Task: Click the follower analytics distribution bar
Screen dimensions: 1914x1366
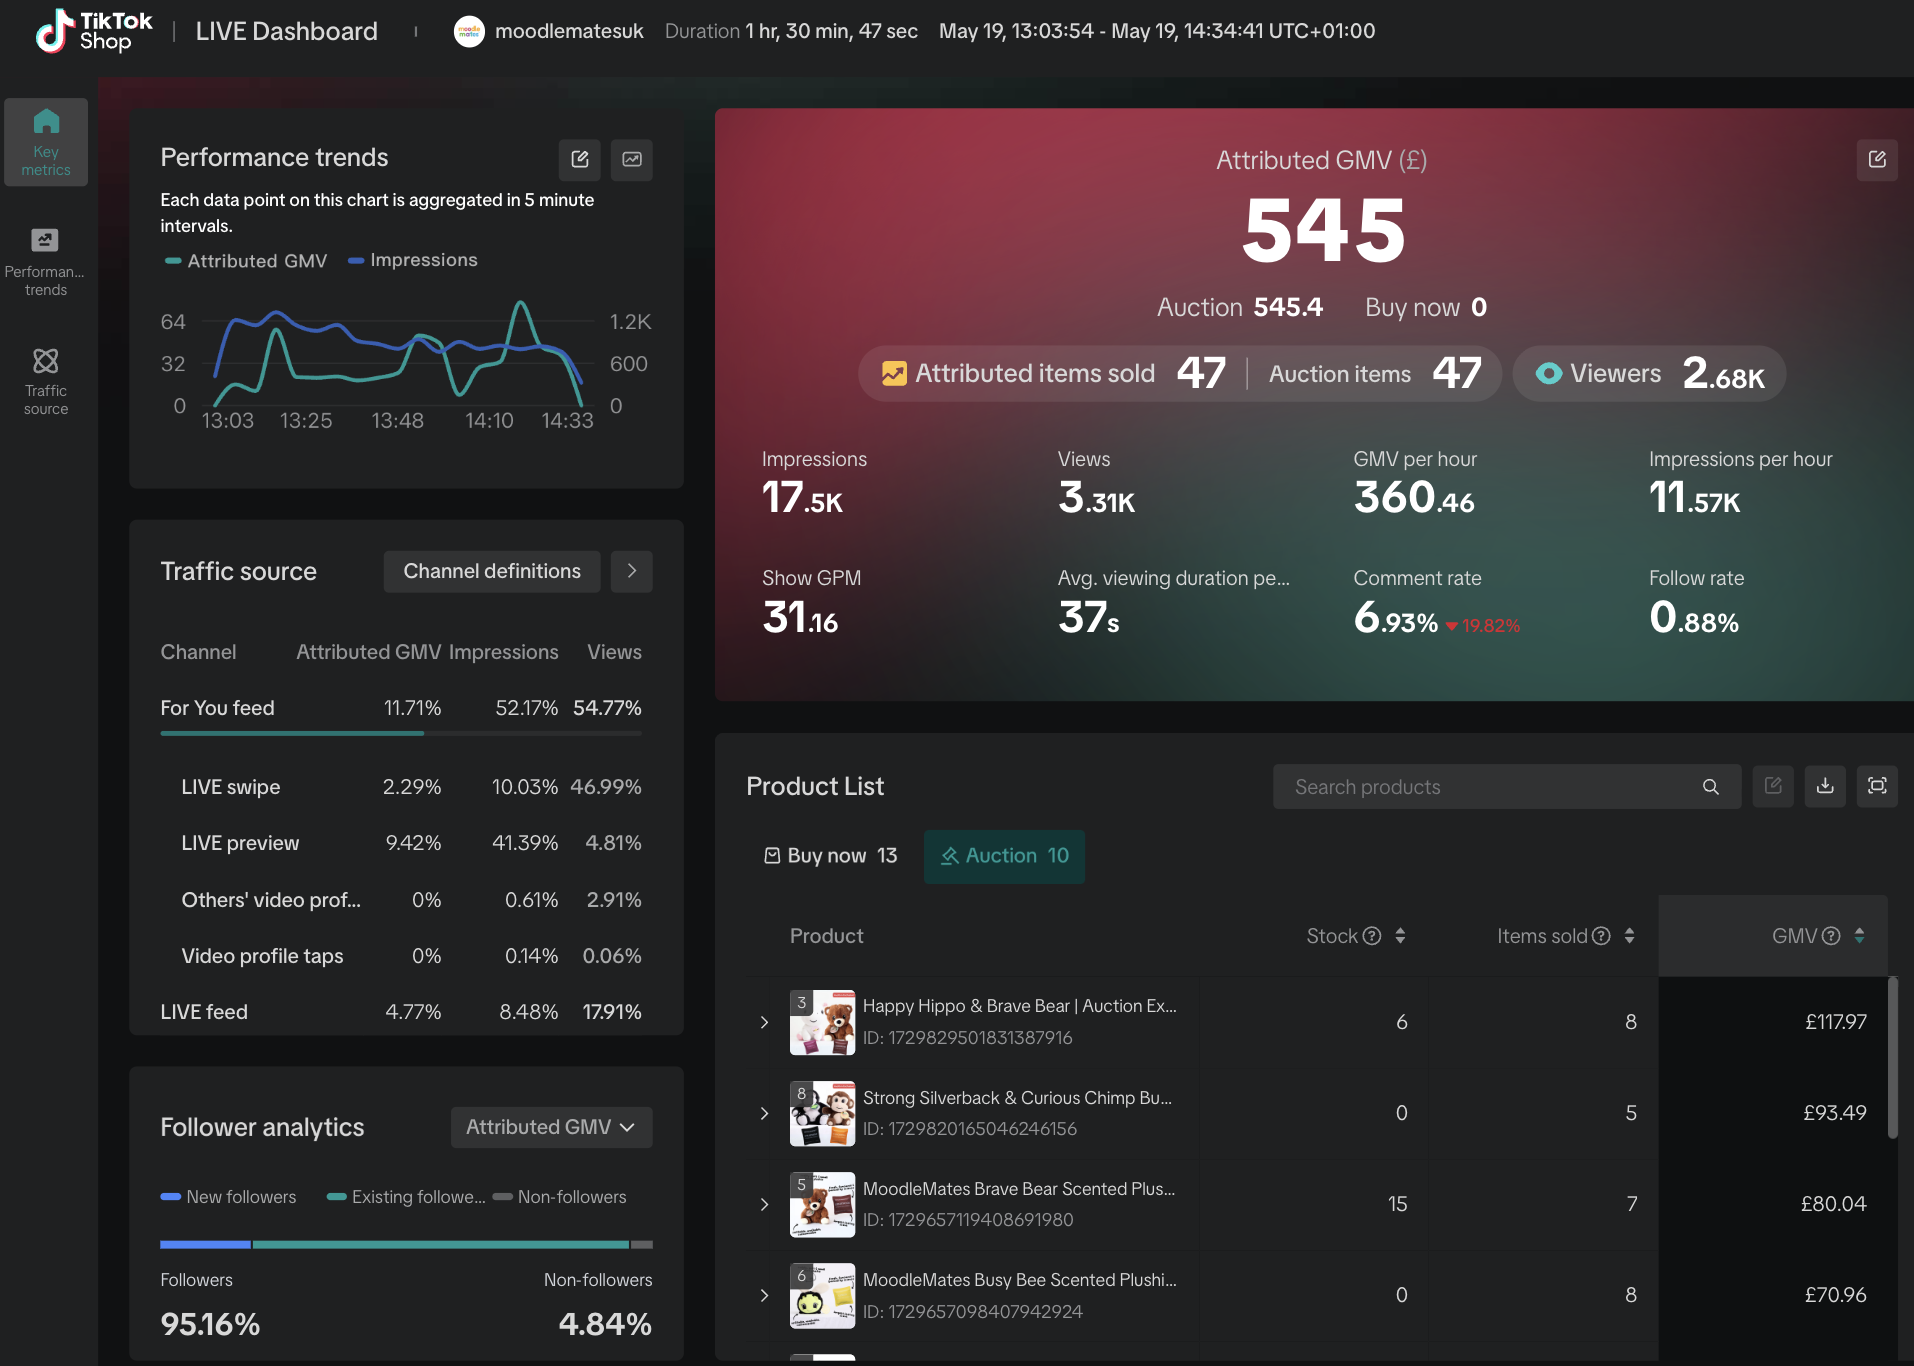Action: [406, 1245]
